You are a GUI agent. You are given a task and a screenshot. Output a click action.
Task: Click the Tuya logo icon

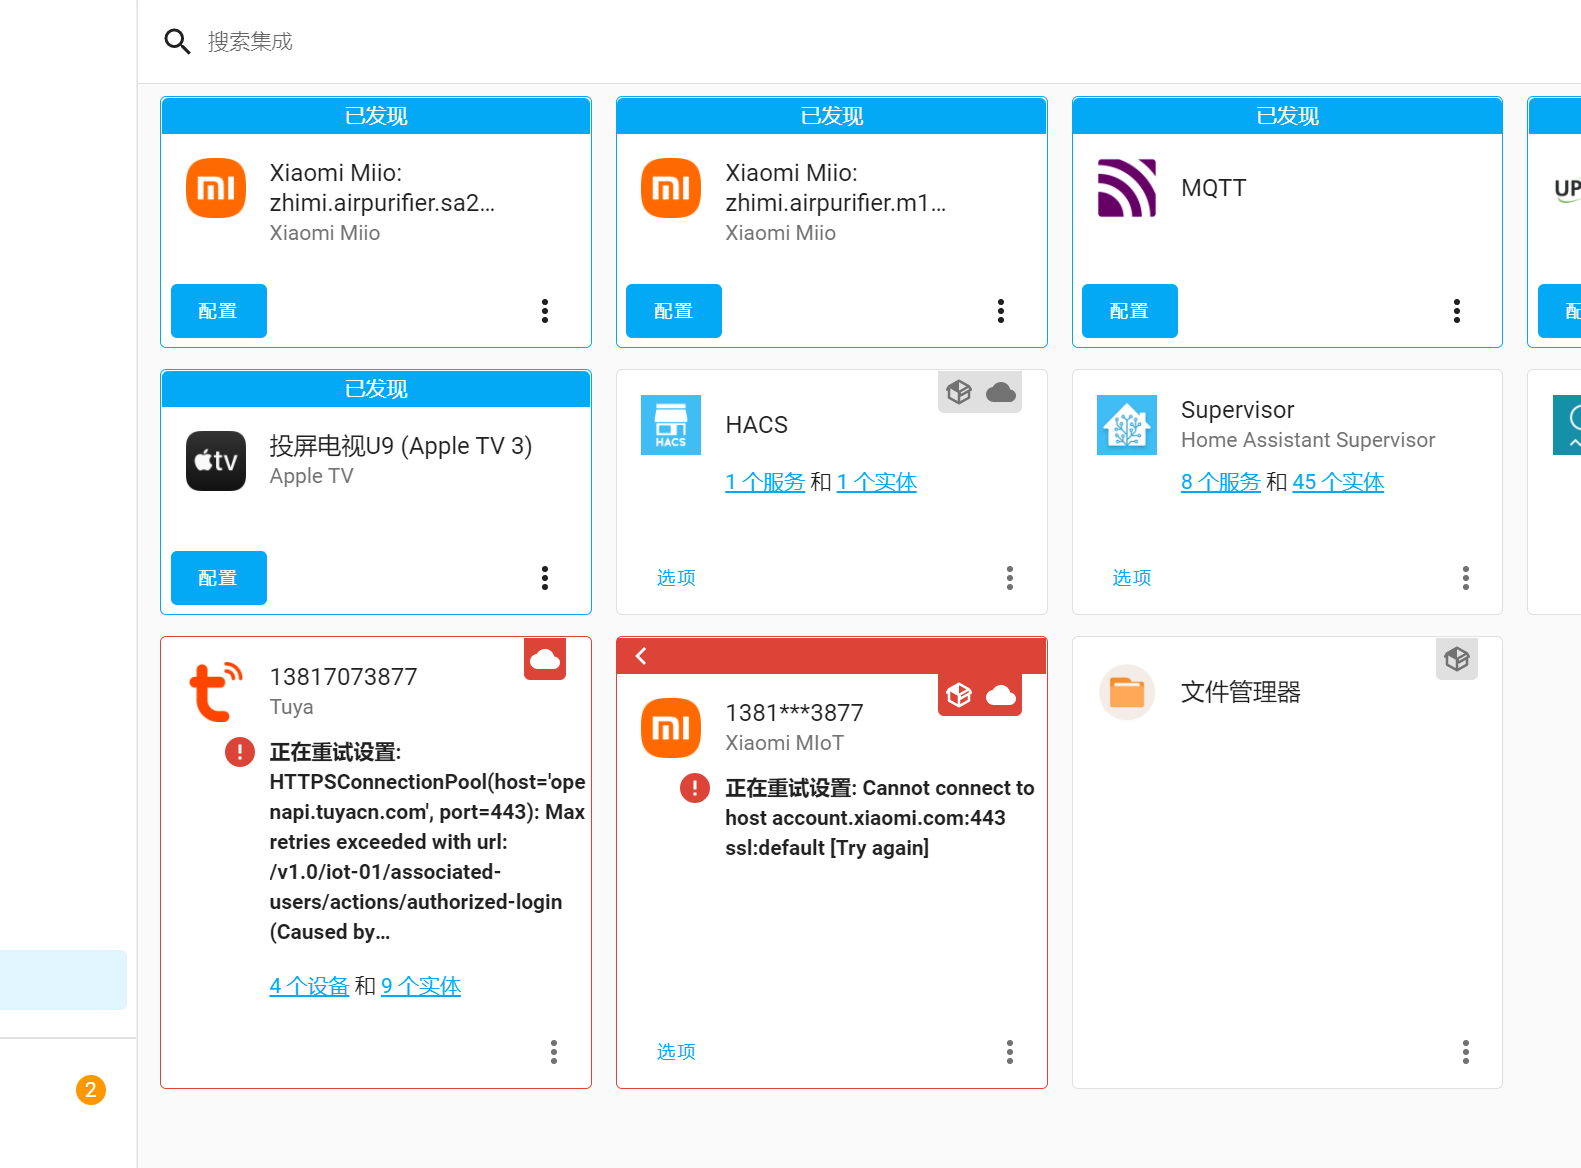point(216,692)
